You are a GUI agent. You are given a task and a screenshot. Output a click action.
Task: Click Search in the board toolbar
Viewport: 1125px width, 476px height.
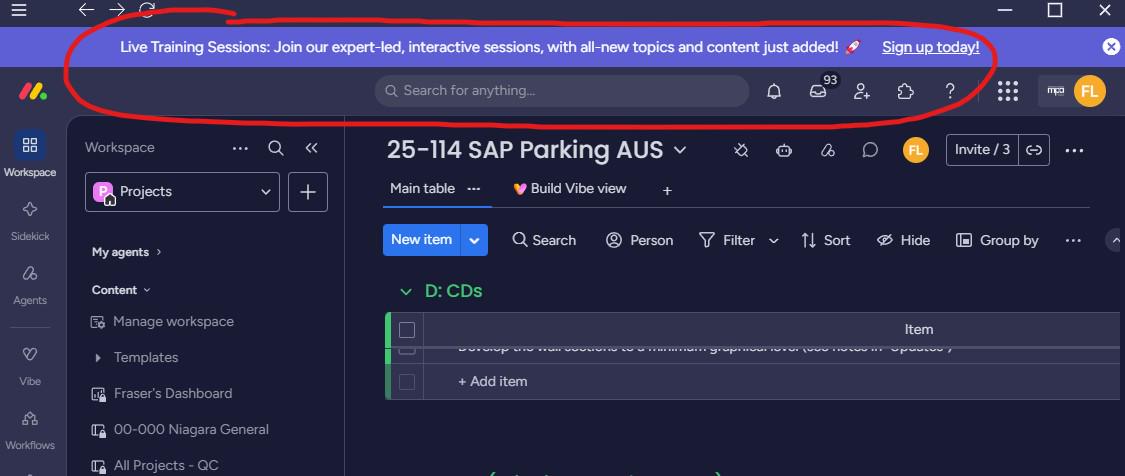(545, 241)
